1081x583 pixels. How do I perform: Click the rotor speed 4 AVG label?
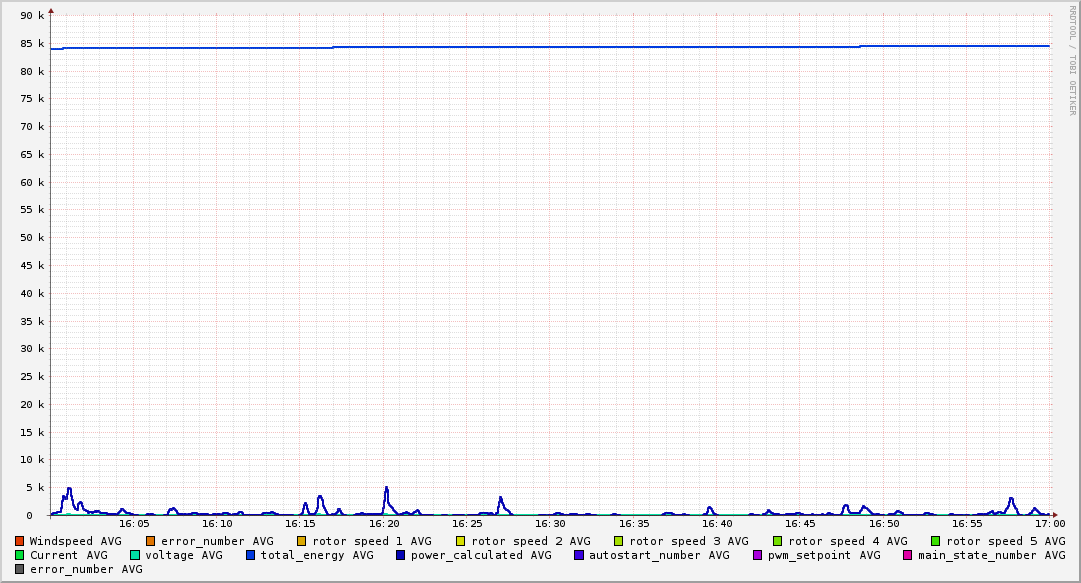tap(847, 541)
